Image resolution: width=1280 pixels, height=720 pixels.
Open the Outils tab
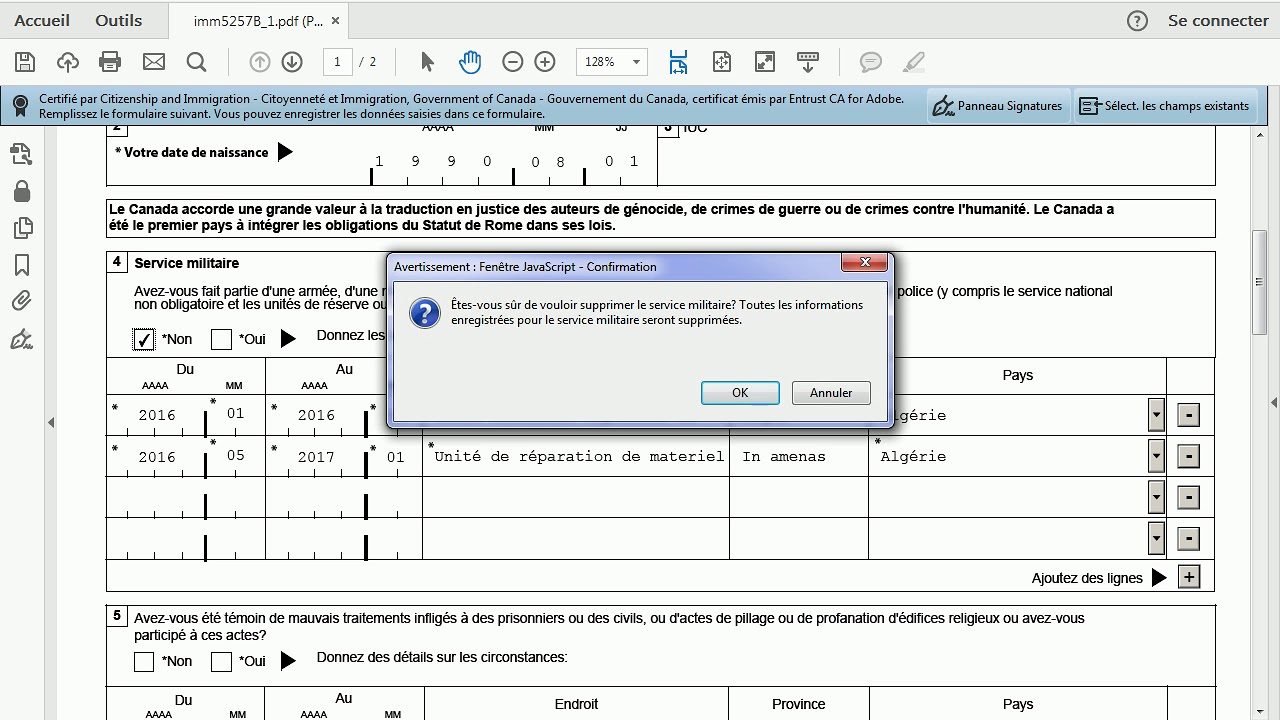119,20
